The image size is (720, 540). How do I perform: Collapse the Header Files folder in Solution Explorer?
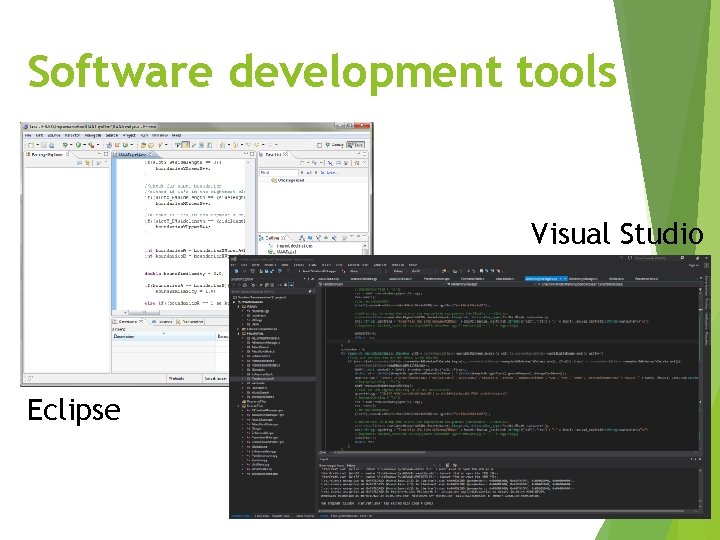pos(238,333)
